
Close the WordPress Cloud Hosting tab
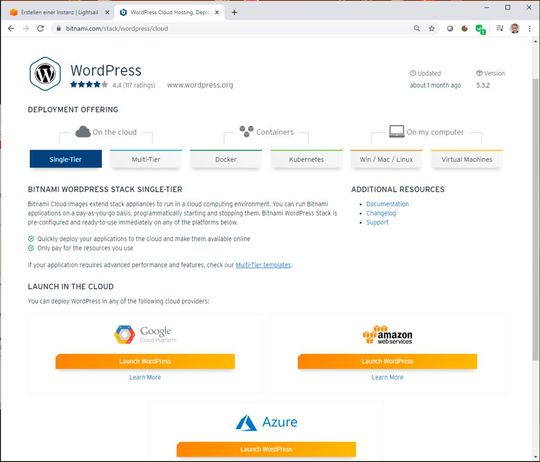point(217,12)
